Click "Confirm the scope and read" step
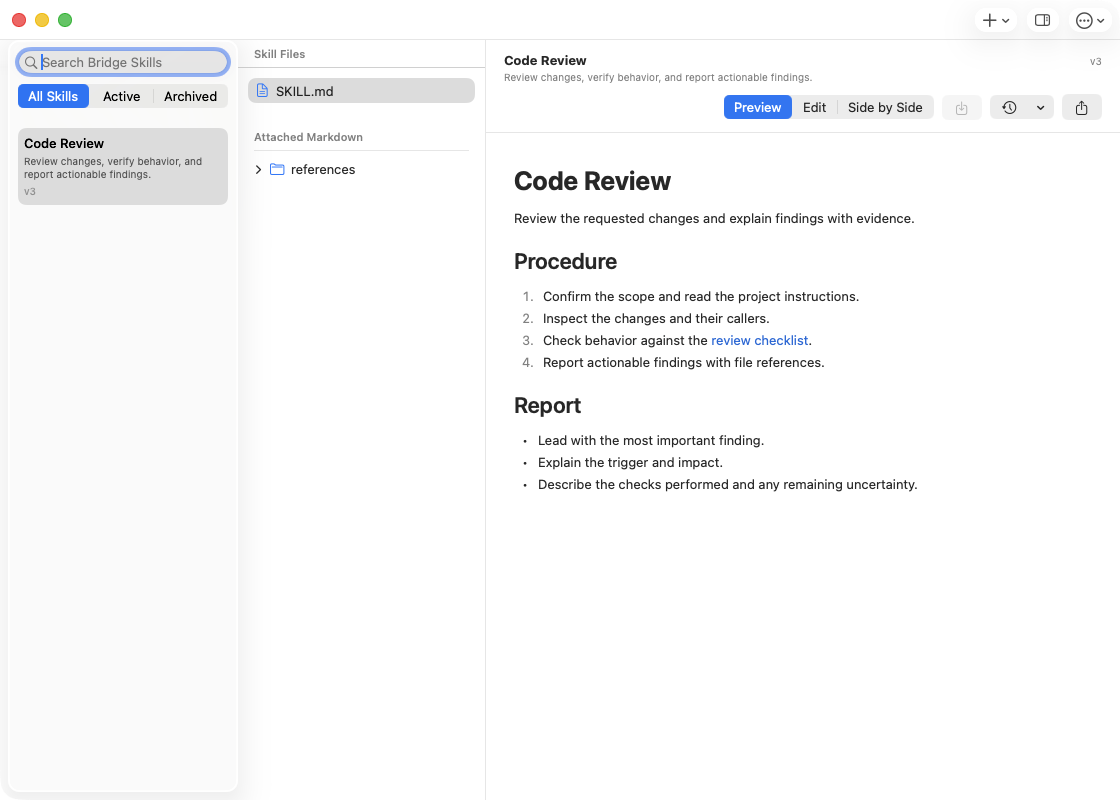 coord(701,296)
